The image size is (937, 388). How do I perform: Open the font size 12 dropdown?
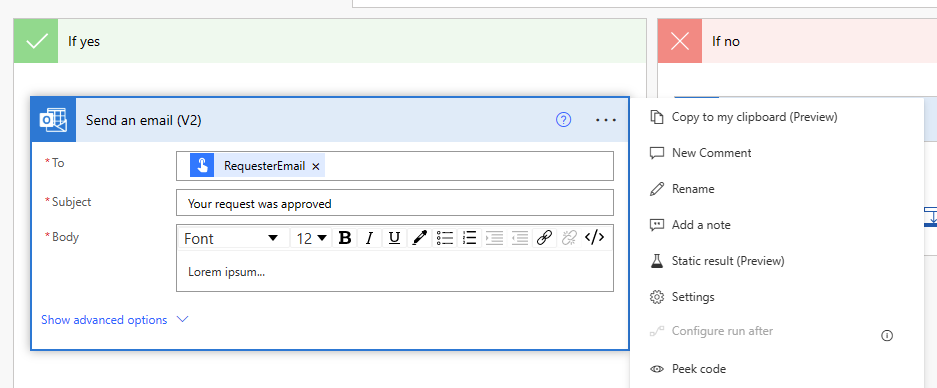(x=311, y=238)
